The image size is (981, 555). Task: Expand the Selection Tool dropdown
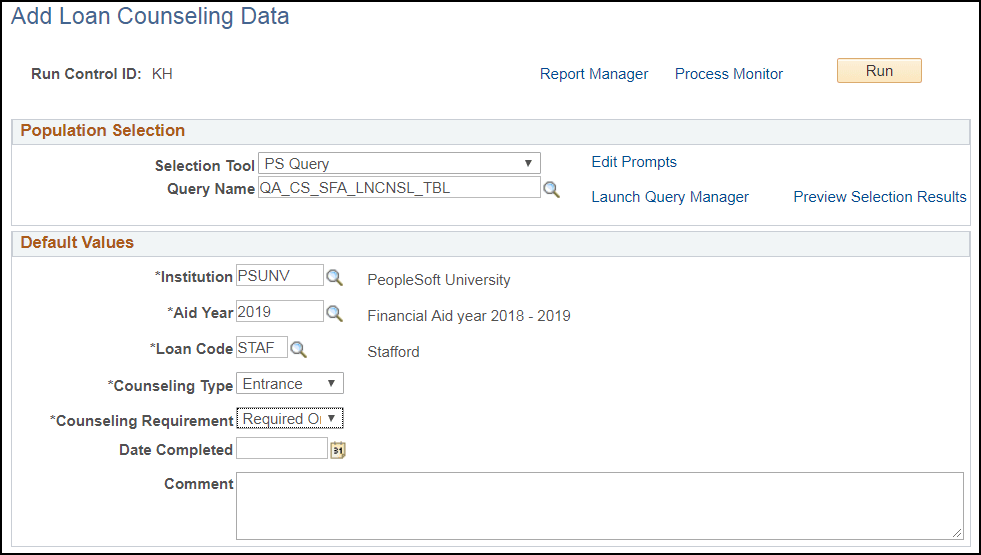[x=399, y=163]
